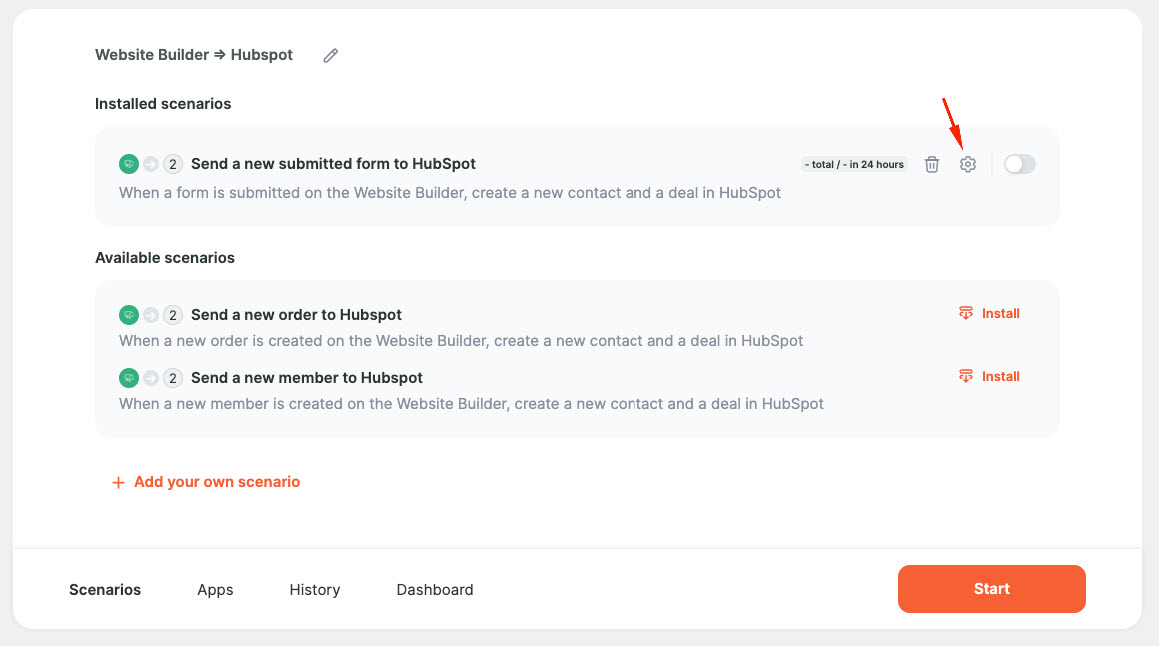
Task: Open the Apps tab
Action: click(215, 590)
